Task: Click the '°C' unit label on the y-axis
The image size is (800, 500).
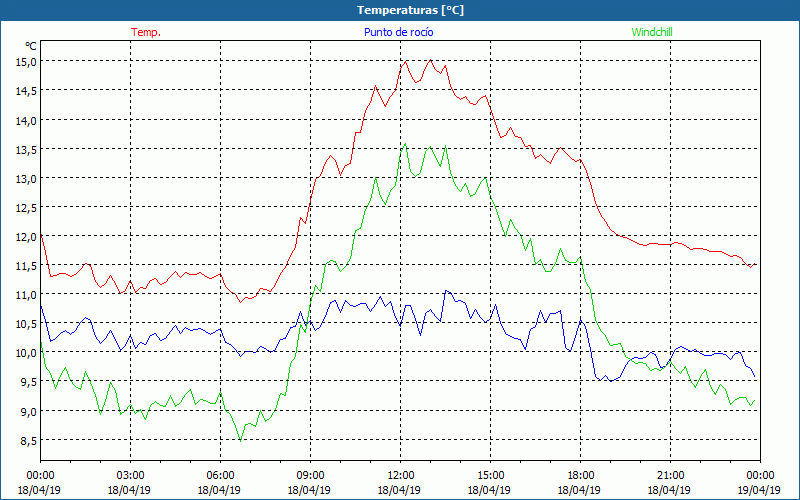Action: (31, 46)
